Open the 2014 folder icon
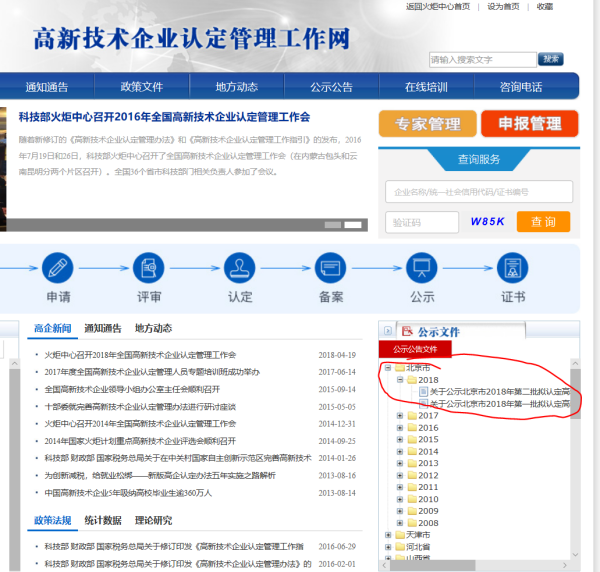The width and height of the screenshot is (600, 572). [x=412, y=451]
